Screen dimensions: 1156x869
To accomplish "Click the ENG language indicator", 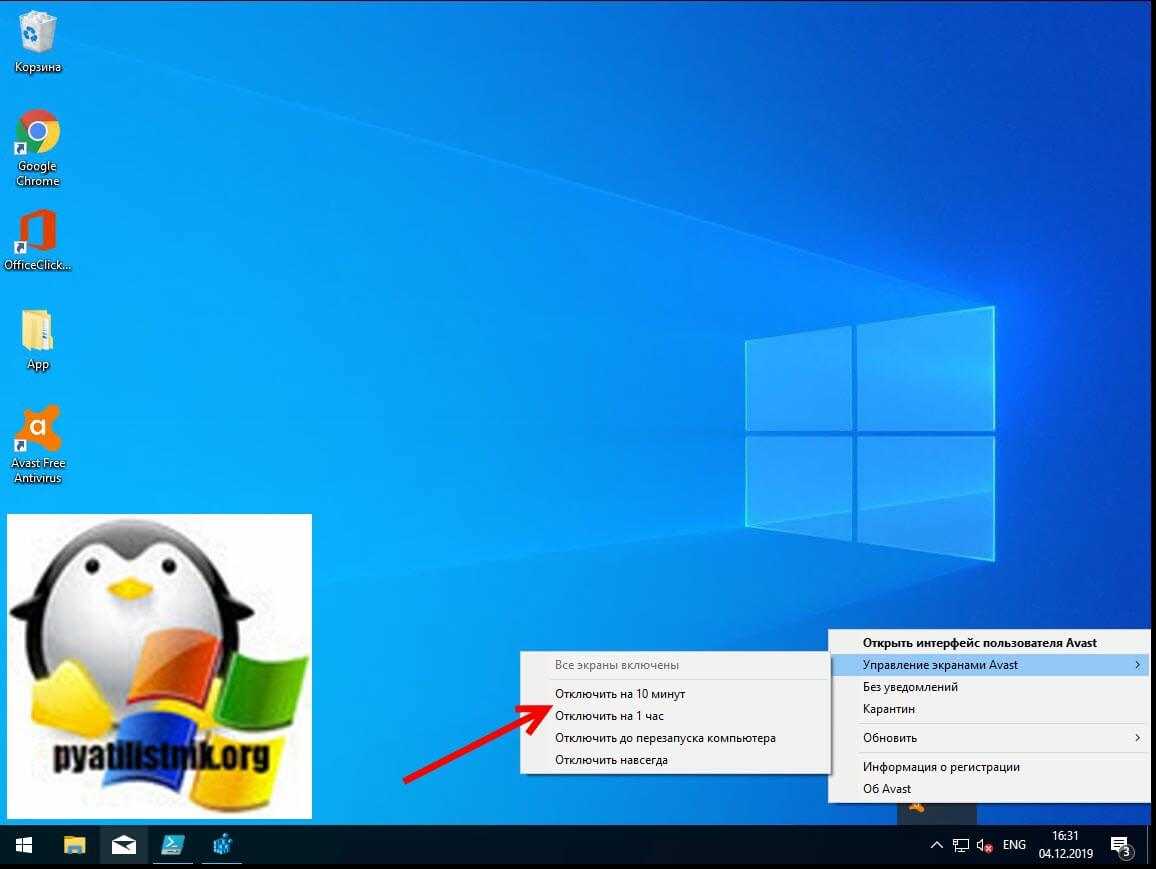I will (1014, 846).
